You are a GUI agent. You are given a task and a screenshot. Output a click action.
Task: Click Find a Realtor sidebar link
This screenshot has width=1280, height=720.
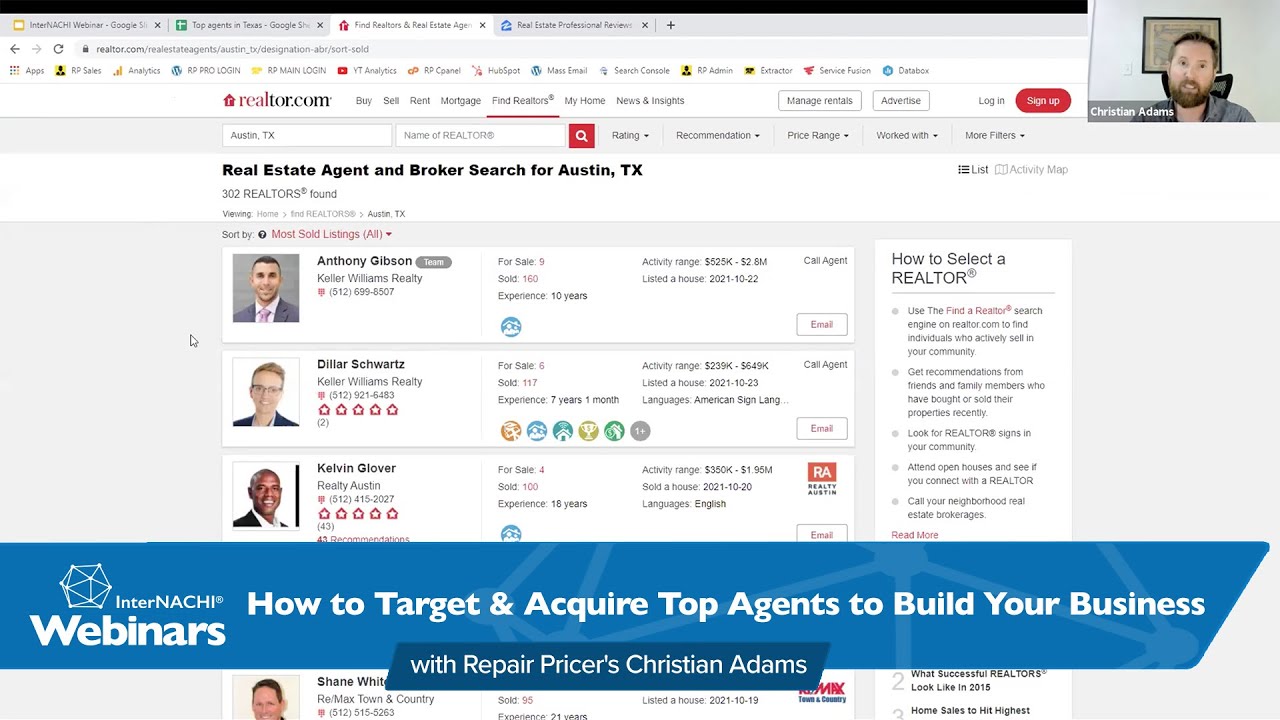point(979,311)
